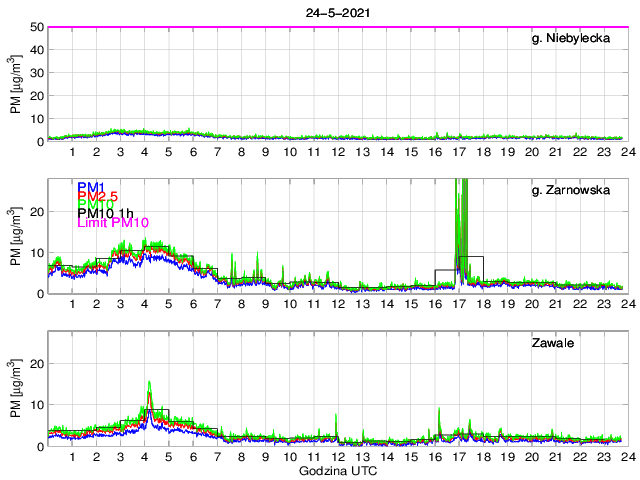The image size is (640, 480).
Task: Click the green peak near hour 4 in Zawale chart
Action: [149, 386]
